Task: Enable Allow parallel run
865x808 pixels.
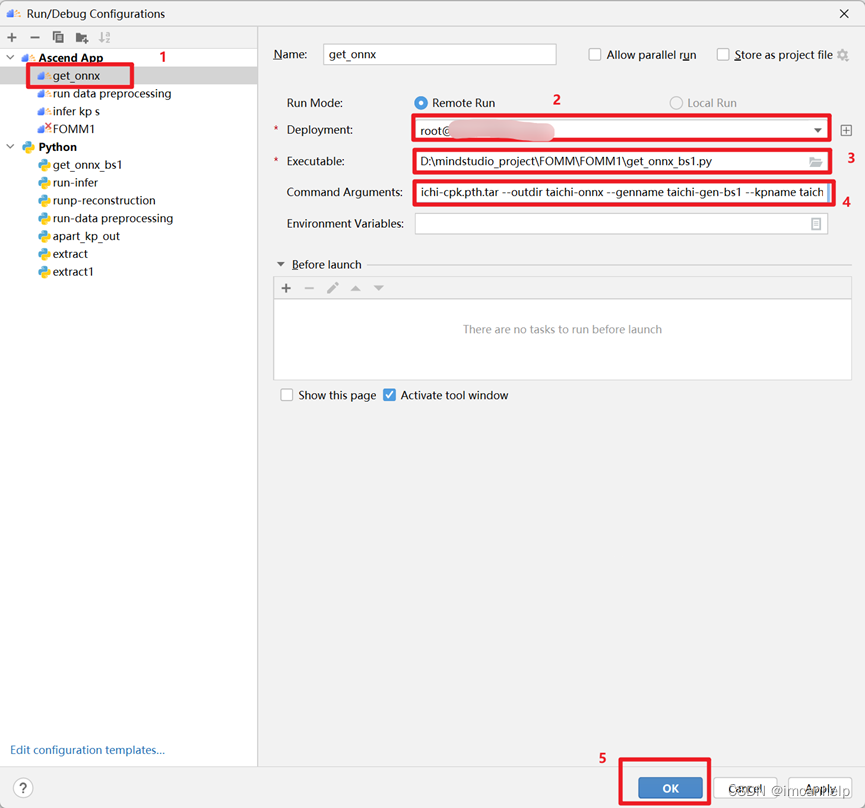Action: [594, 54]
